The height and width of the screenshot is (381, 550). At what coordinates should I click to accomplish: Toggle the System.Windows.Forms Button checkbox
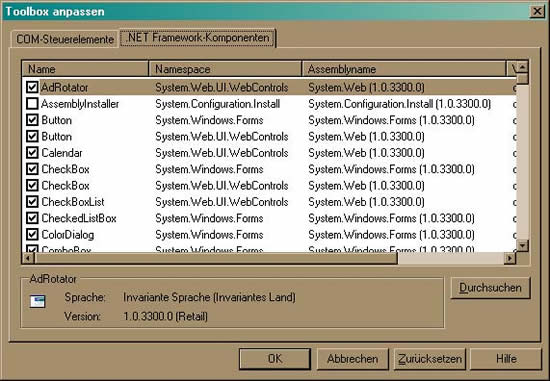32,120
